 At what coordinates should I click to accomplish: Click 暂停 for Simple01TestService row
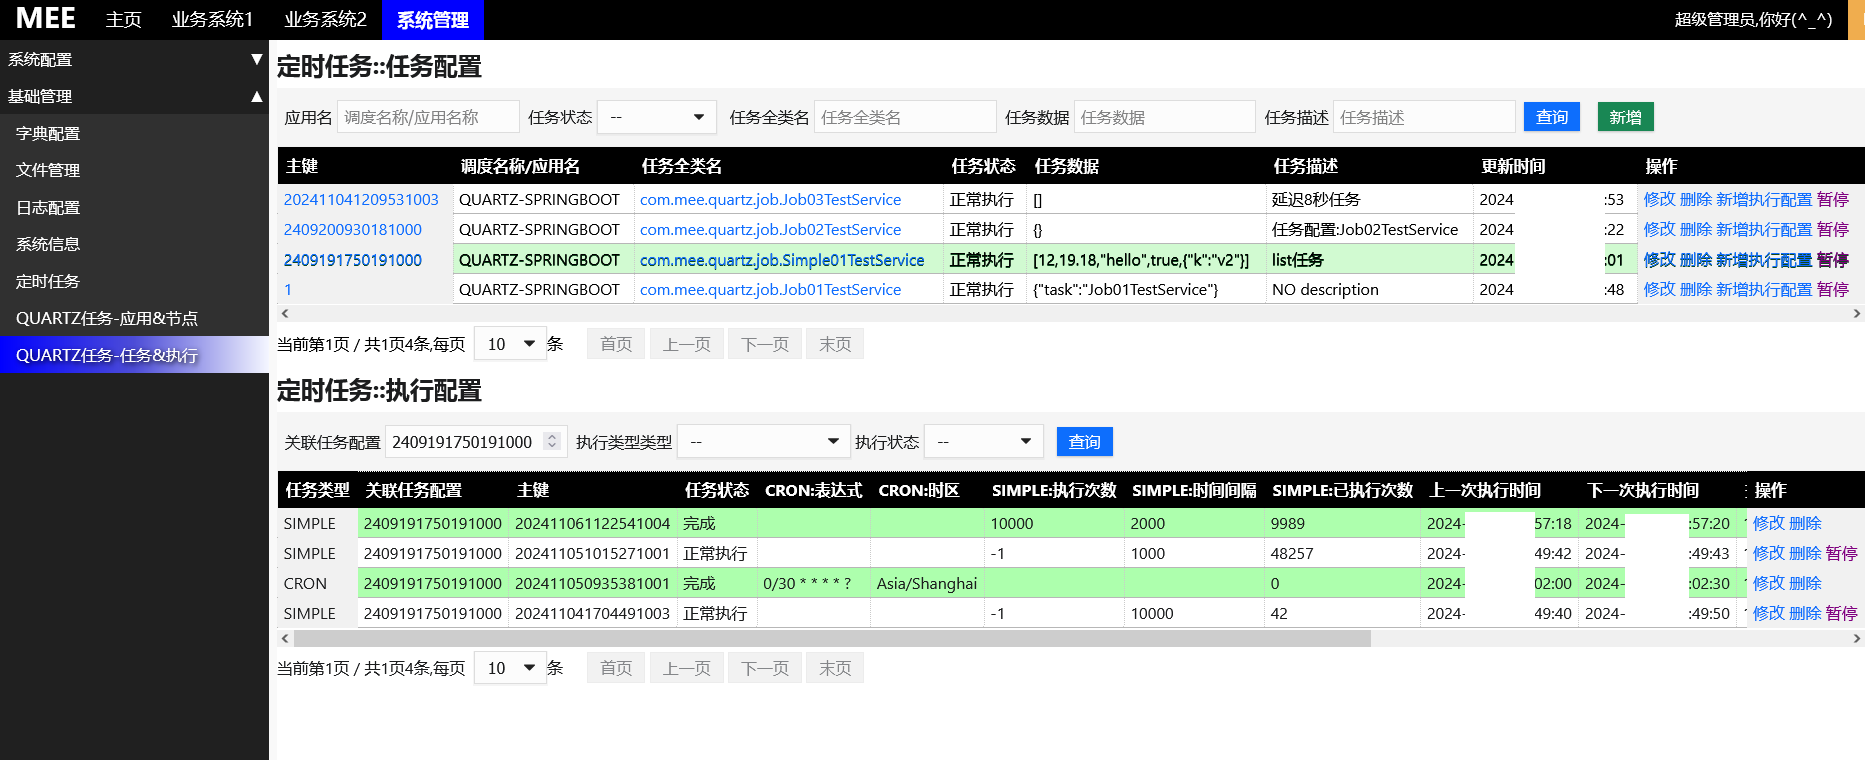coord(1833,260)
